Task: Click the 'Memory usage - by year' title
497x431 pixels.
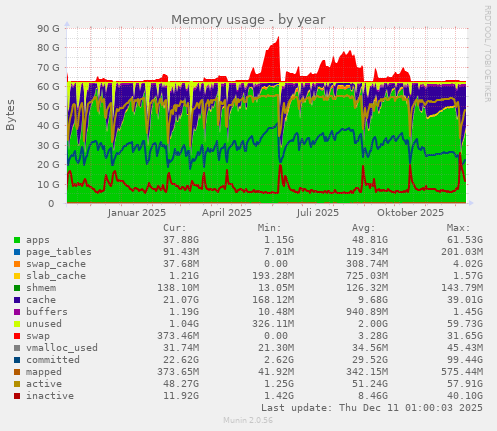Action: click(x=248, y=20)
